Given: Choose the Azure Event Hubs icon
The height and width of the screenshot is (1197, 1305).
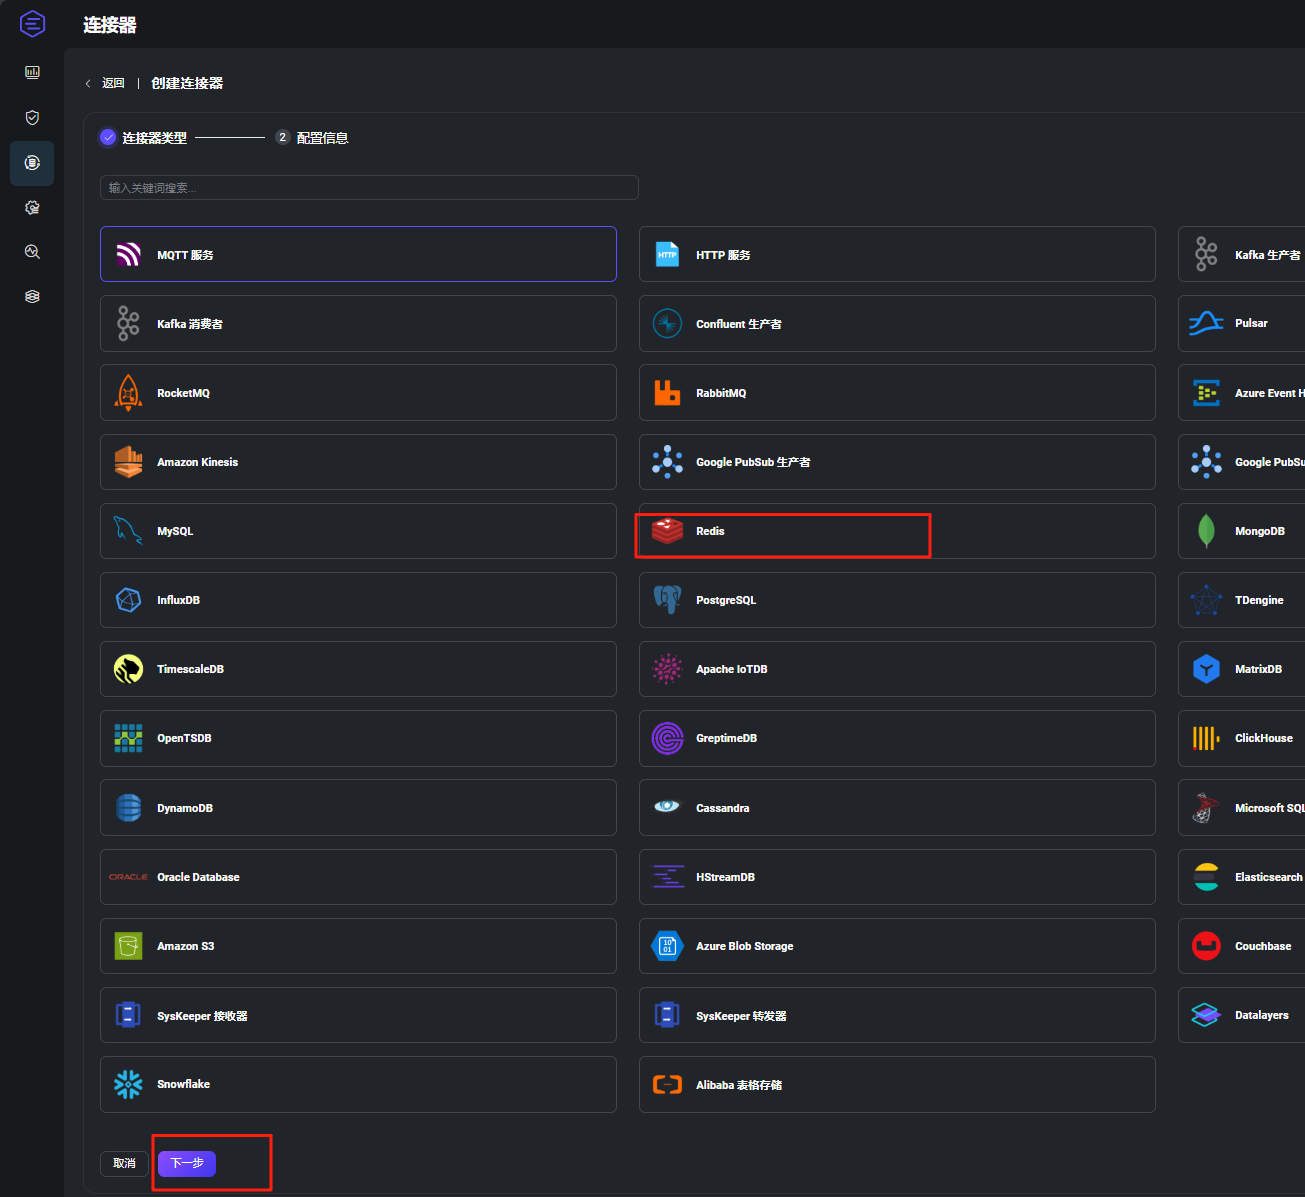Looking at the screenshot, I should pyautogui.click(x=1206, y=392).
